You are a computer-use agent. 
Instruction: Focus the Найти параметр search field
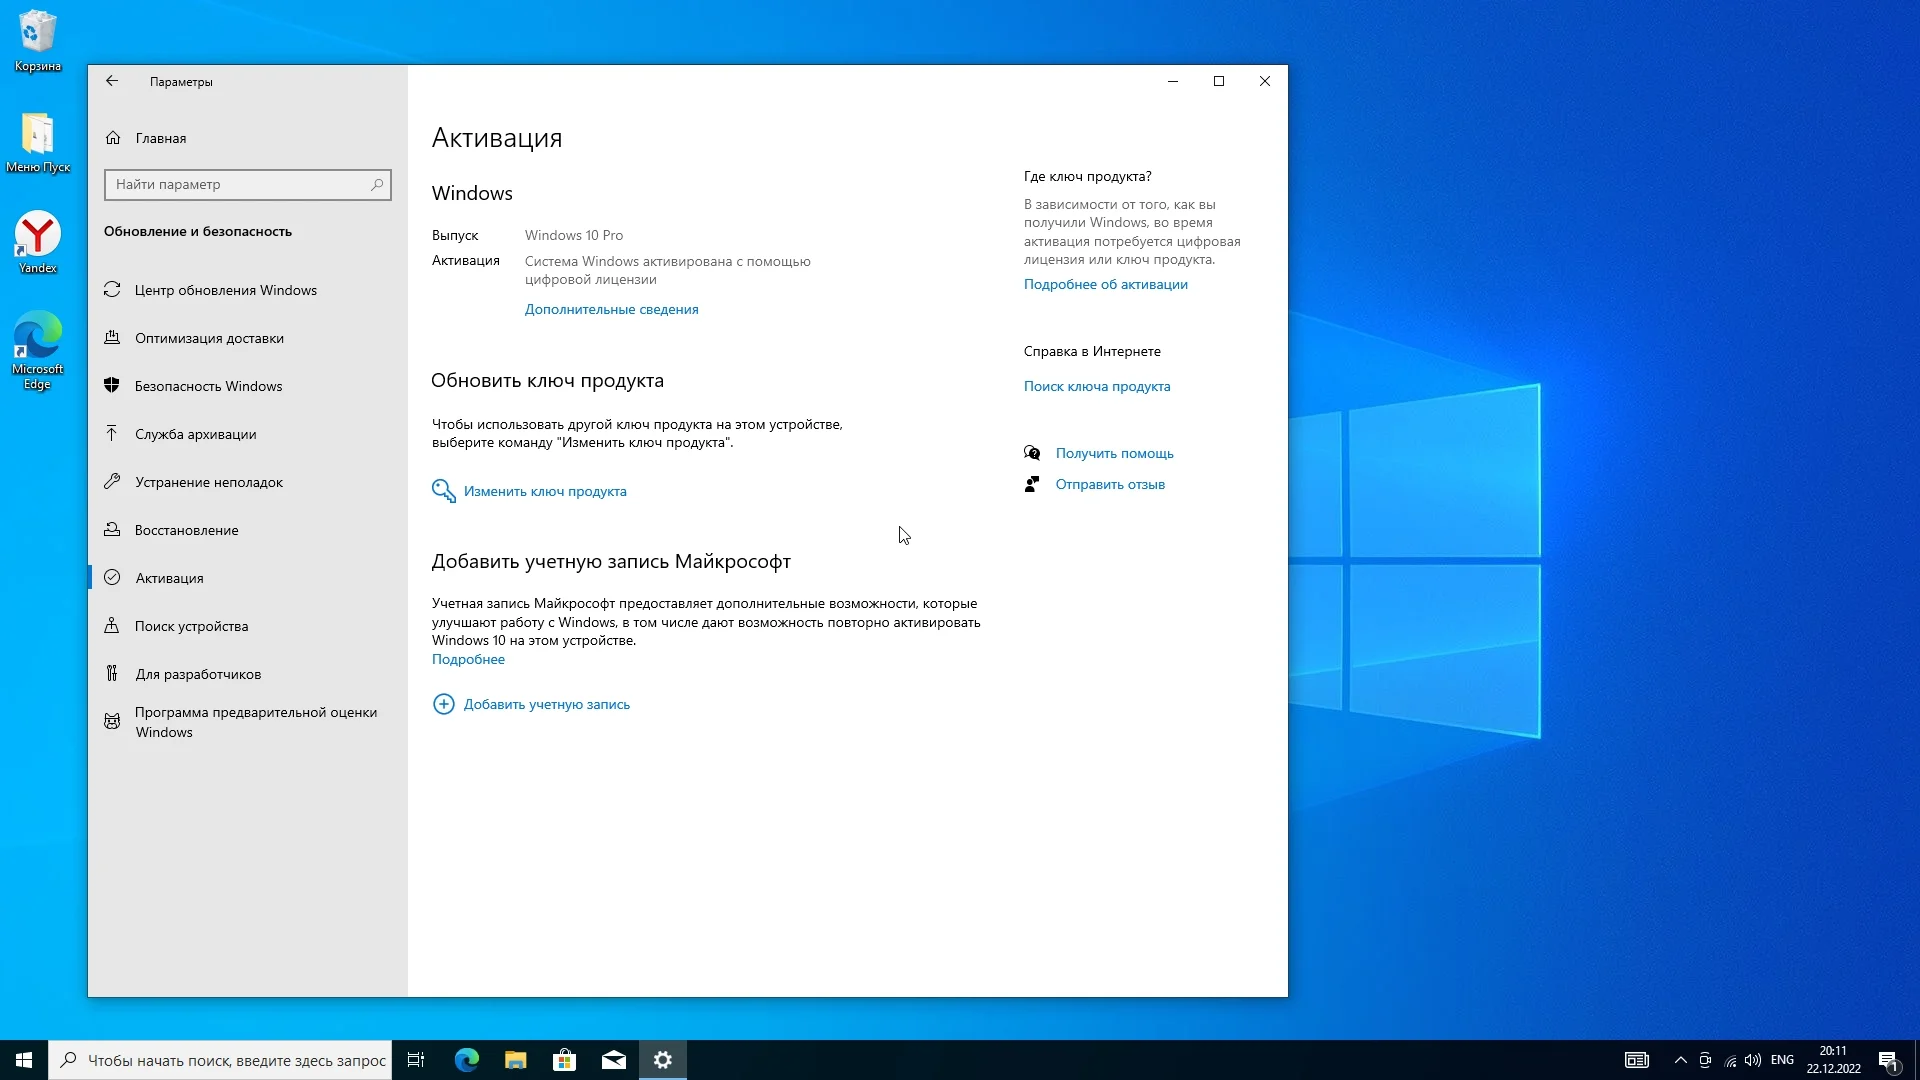[238, 184]
